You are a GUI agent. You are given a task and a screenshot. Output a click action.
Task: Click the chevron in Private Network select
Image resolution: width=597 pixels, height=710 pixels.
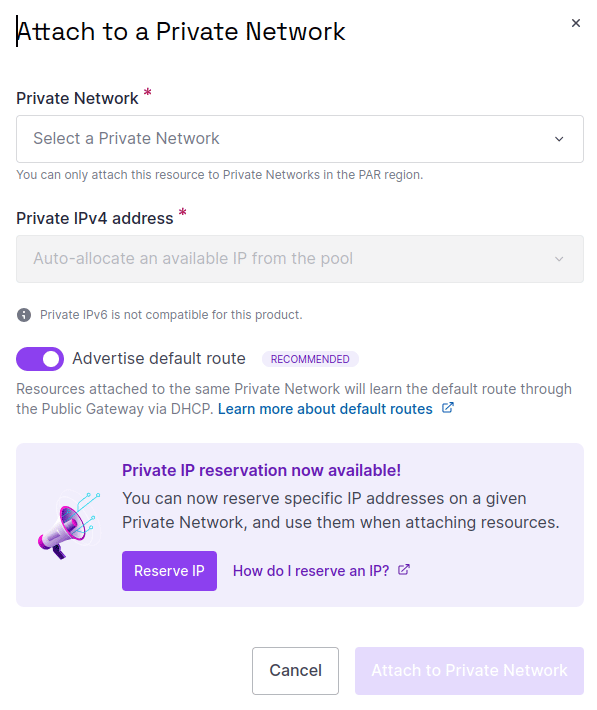[x=559, y=139]
